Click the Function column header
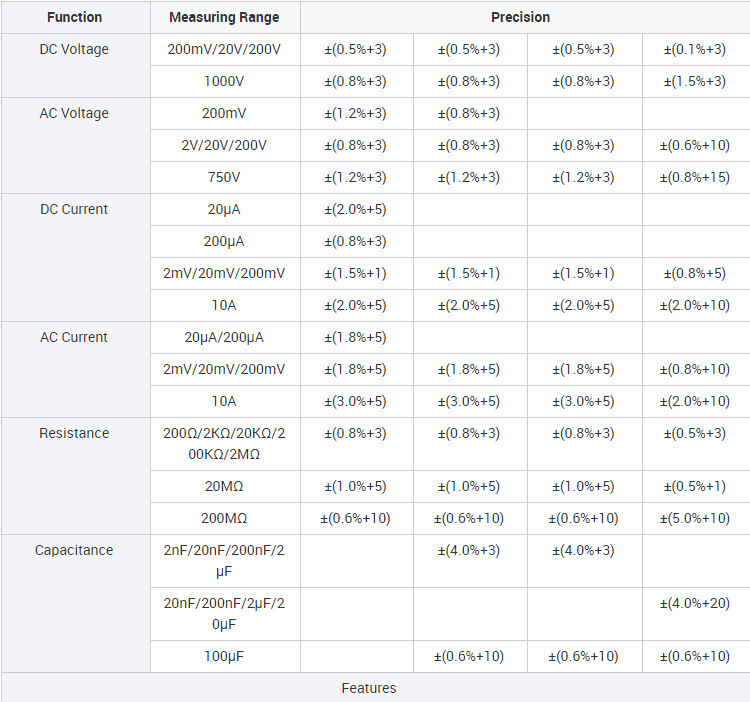Viewport: 750px width, 702px height. (x=75, y=17)
